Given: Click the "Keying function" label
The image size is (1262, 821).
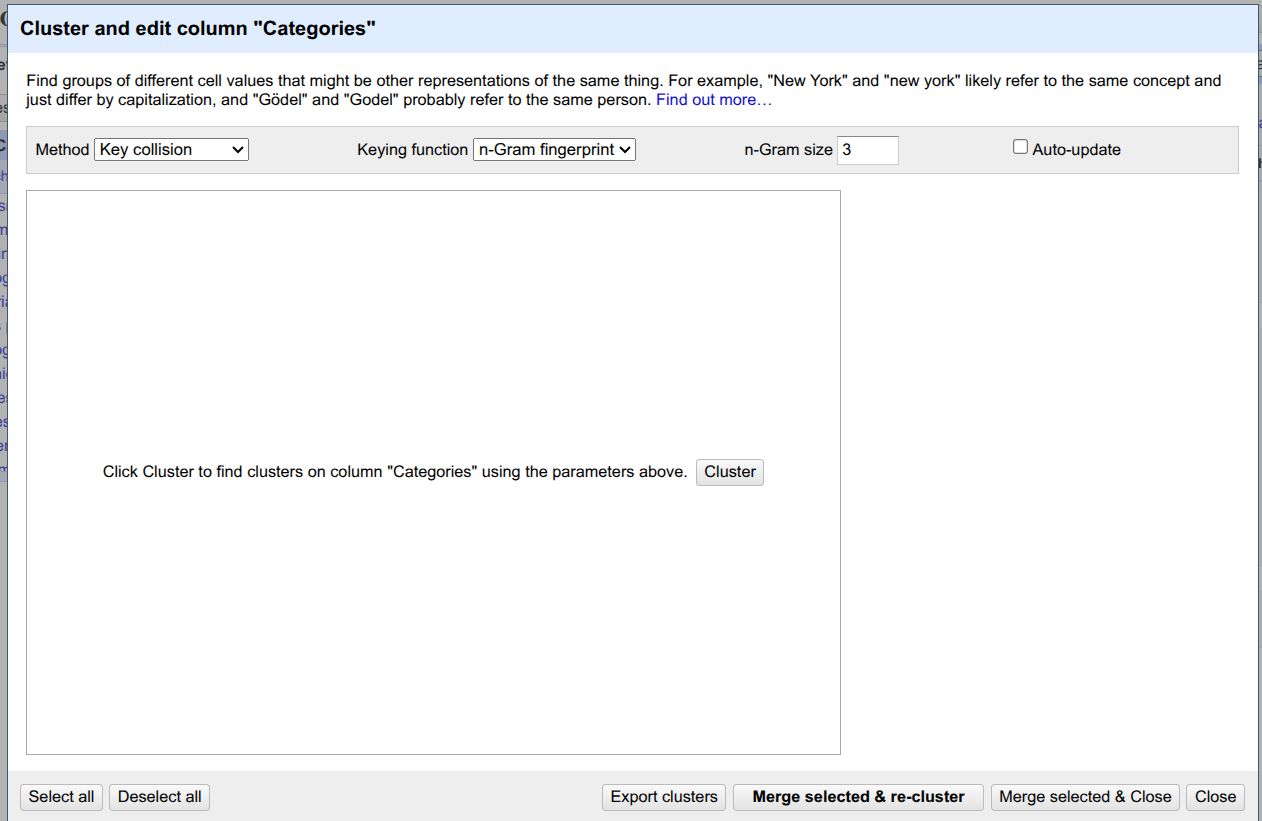Looking at the screenshot, I should click(412, 150).
